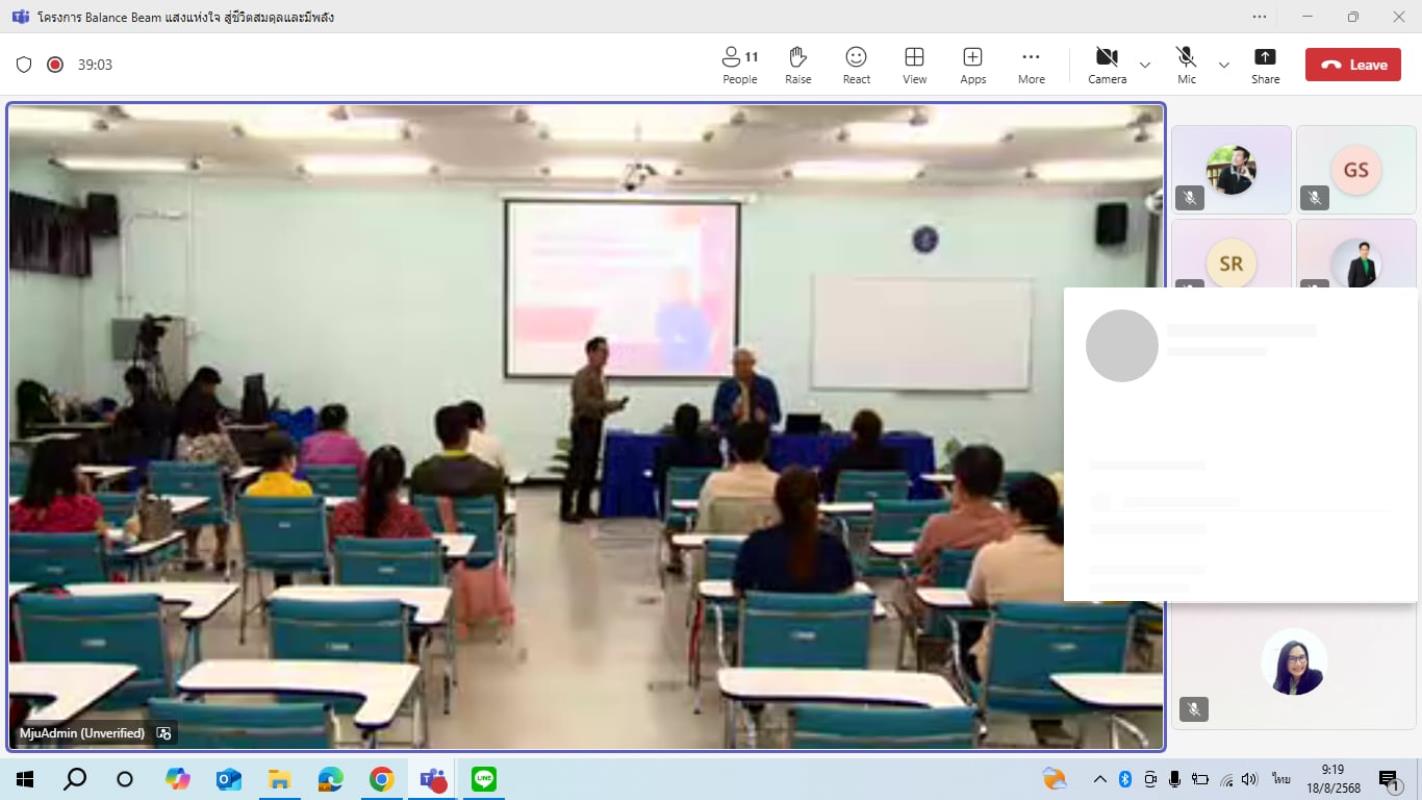Expand the Mic options dropdown arrow
The width and height of the screenshot is (1422, 800).
pos(1224,65)
